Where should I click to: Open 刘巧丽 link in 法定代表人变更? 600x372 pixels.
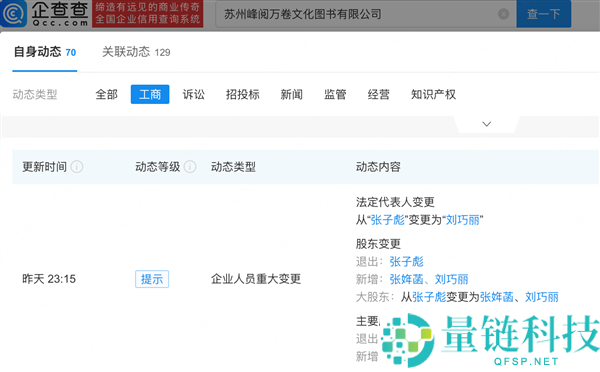tap(463, 220)
